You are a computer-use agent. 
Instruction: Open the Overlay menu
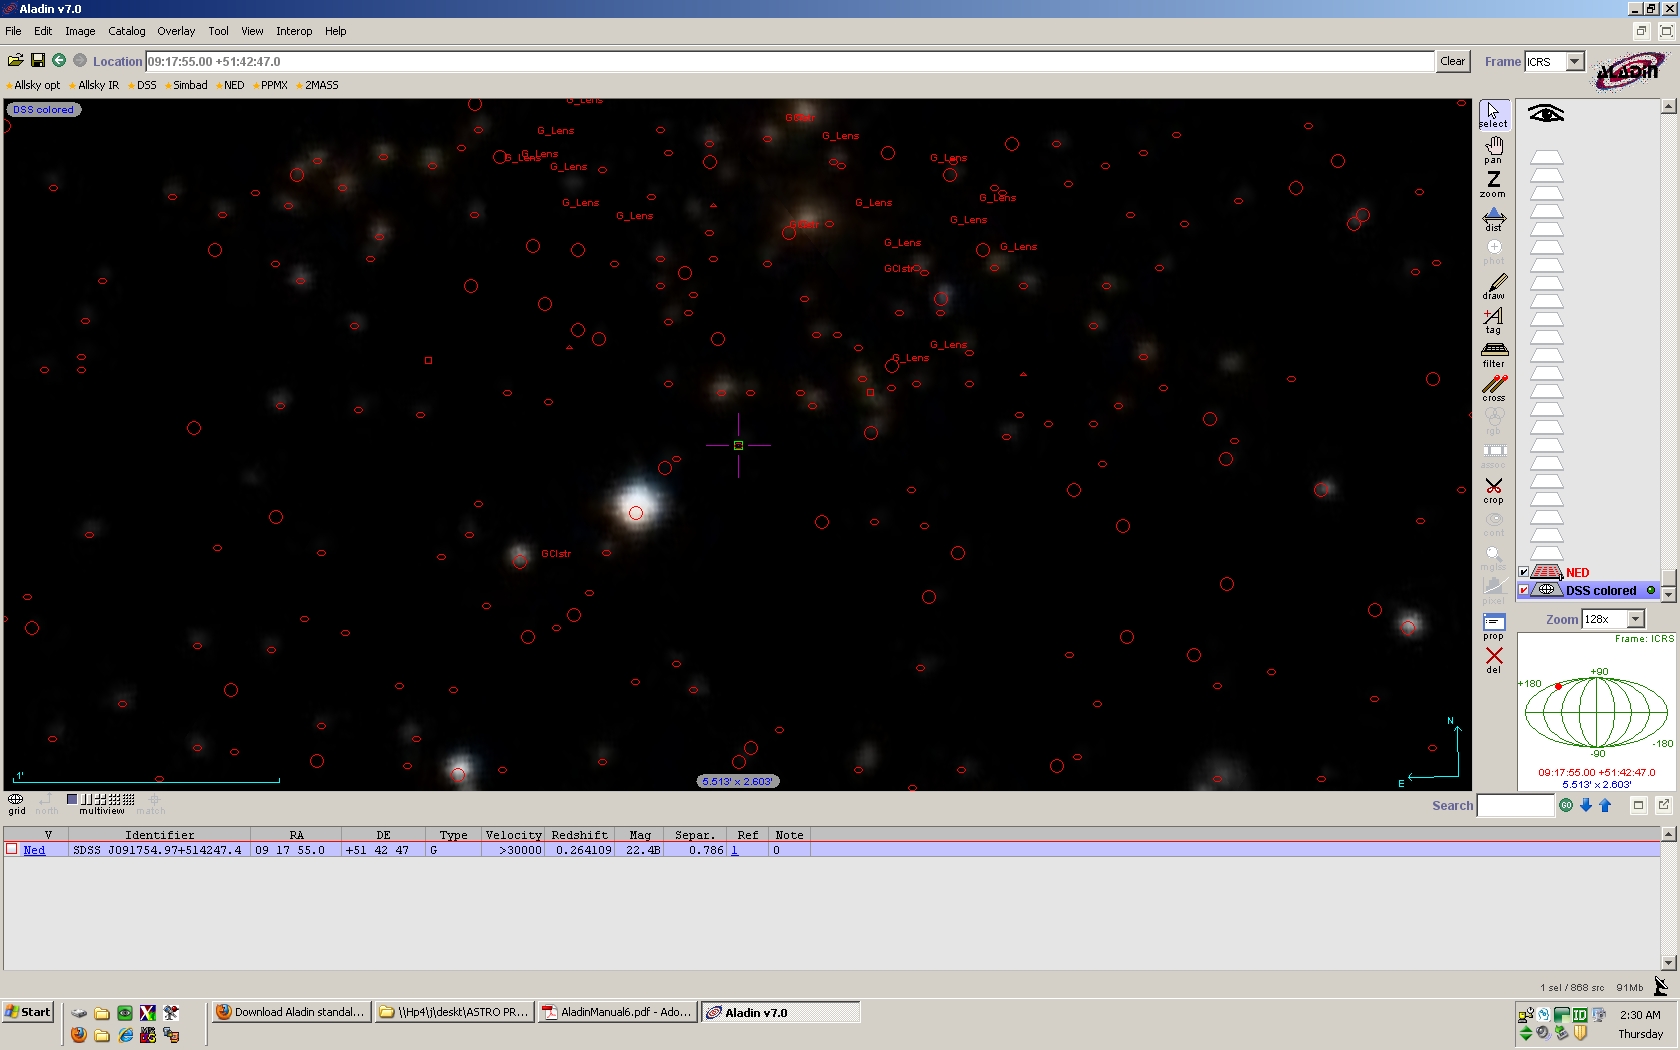pos(176,31)
